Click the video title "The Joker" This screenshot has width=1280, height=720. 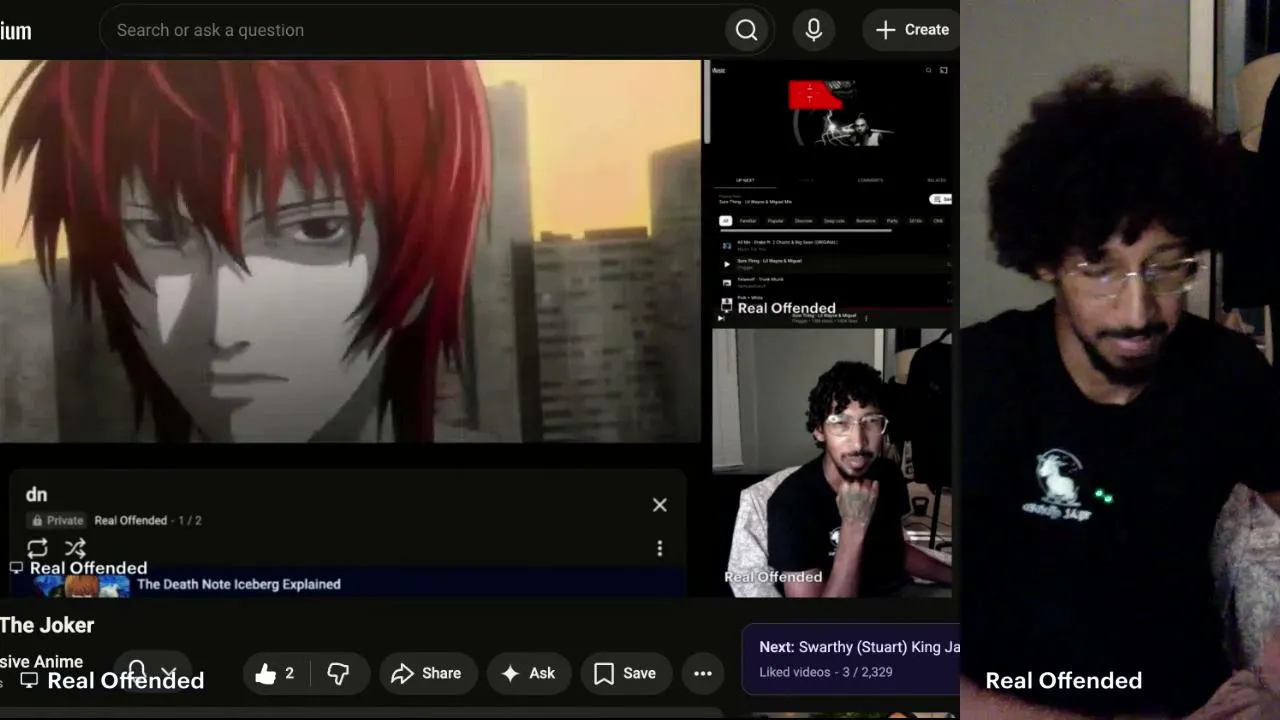click(x=47, y=625)
